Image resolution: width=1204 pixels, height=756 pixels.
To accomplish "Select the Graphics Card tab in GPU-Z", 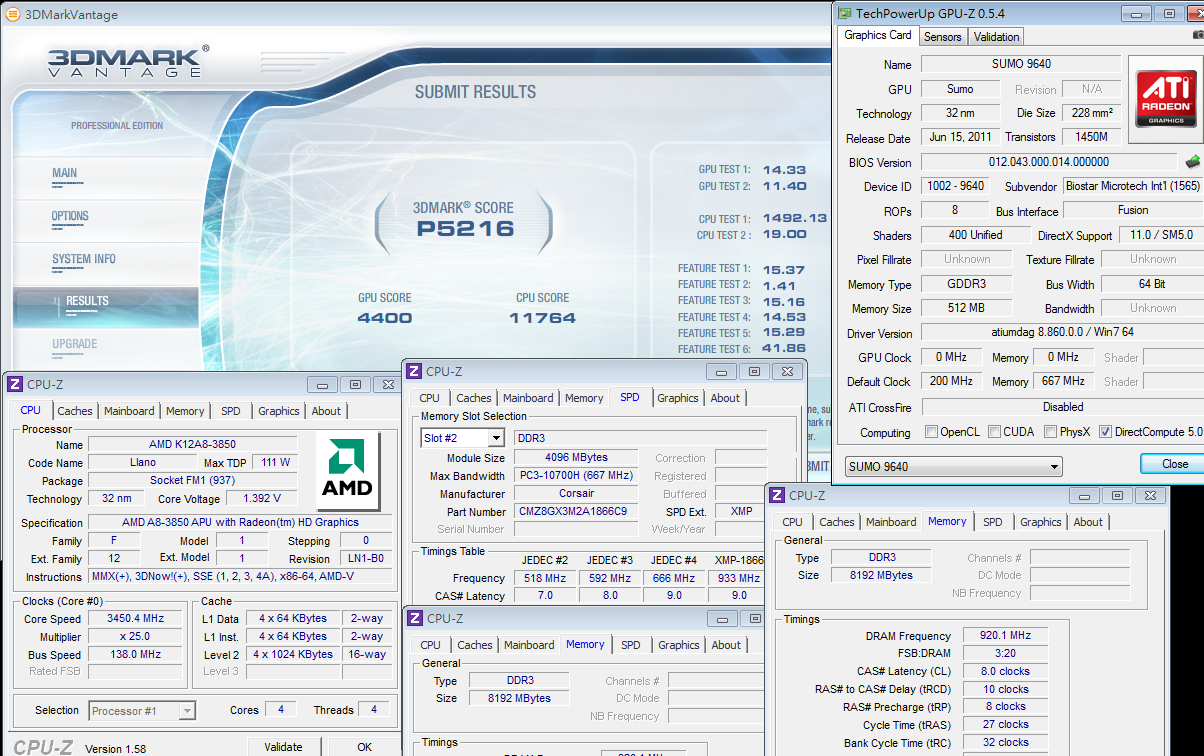I will click(x=878, y=36).
